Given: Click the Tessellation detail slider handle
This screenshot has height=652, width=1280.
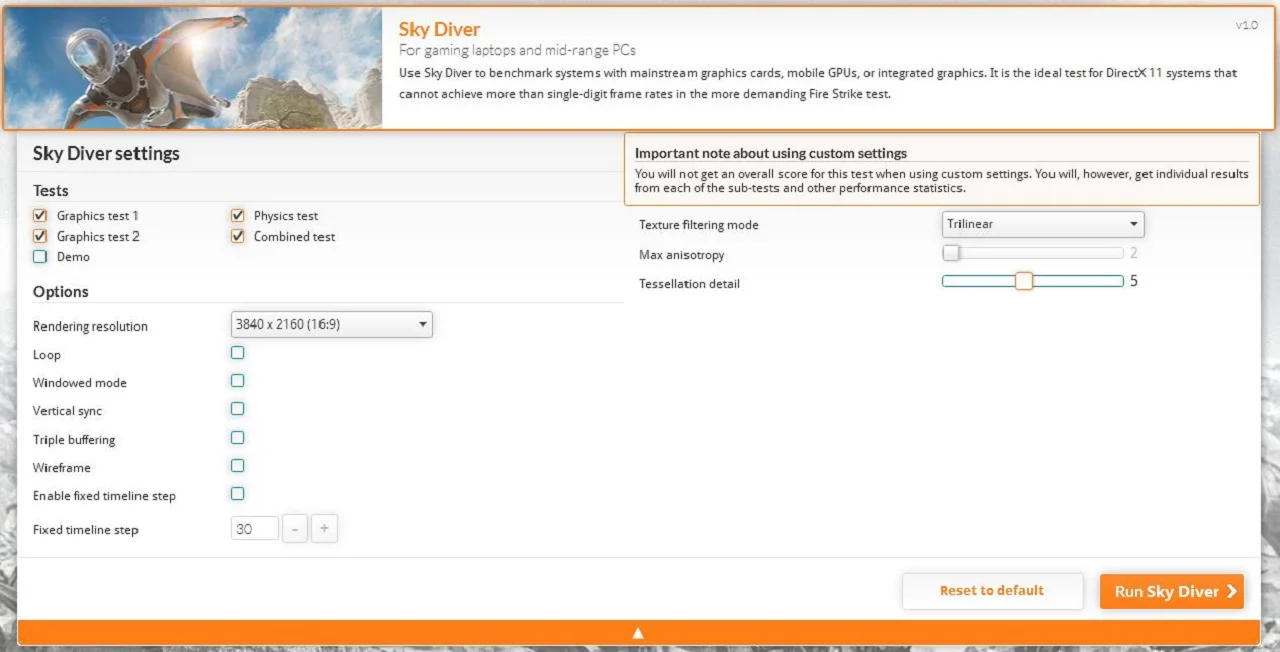Looking at the screenshot, I should tap(1023, 281).
